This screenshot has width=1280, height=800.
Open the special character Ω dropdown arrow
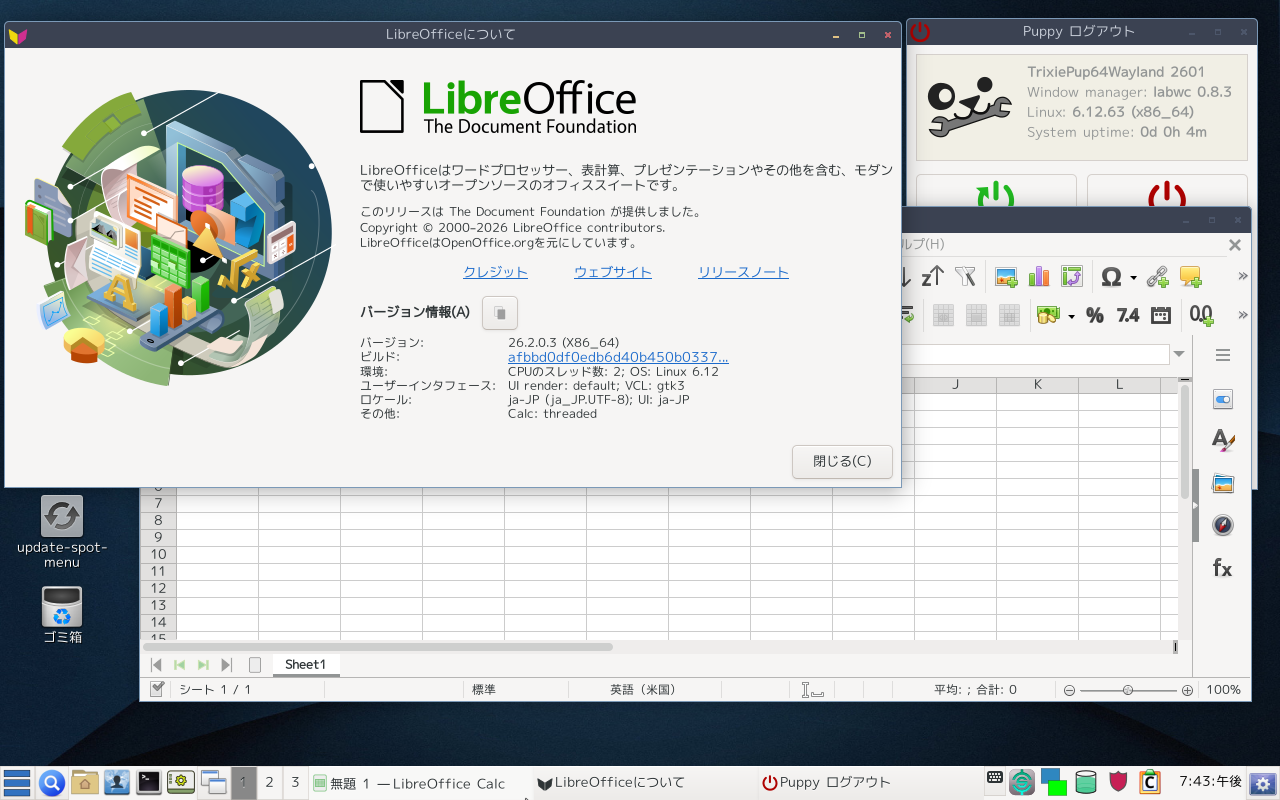pyautogui.click(x=1133, y=278)
